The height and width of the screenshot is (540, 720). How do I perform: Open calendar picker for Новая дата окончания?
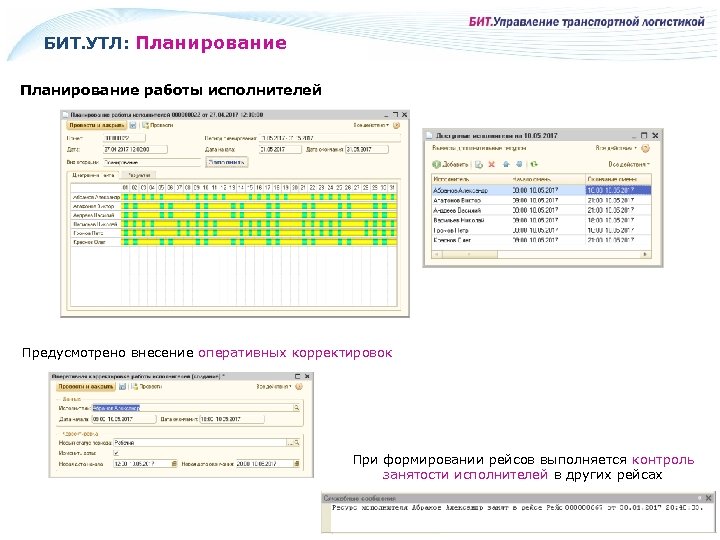297,464
